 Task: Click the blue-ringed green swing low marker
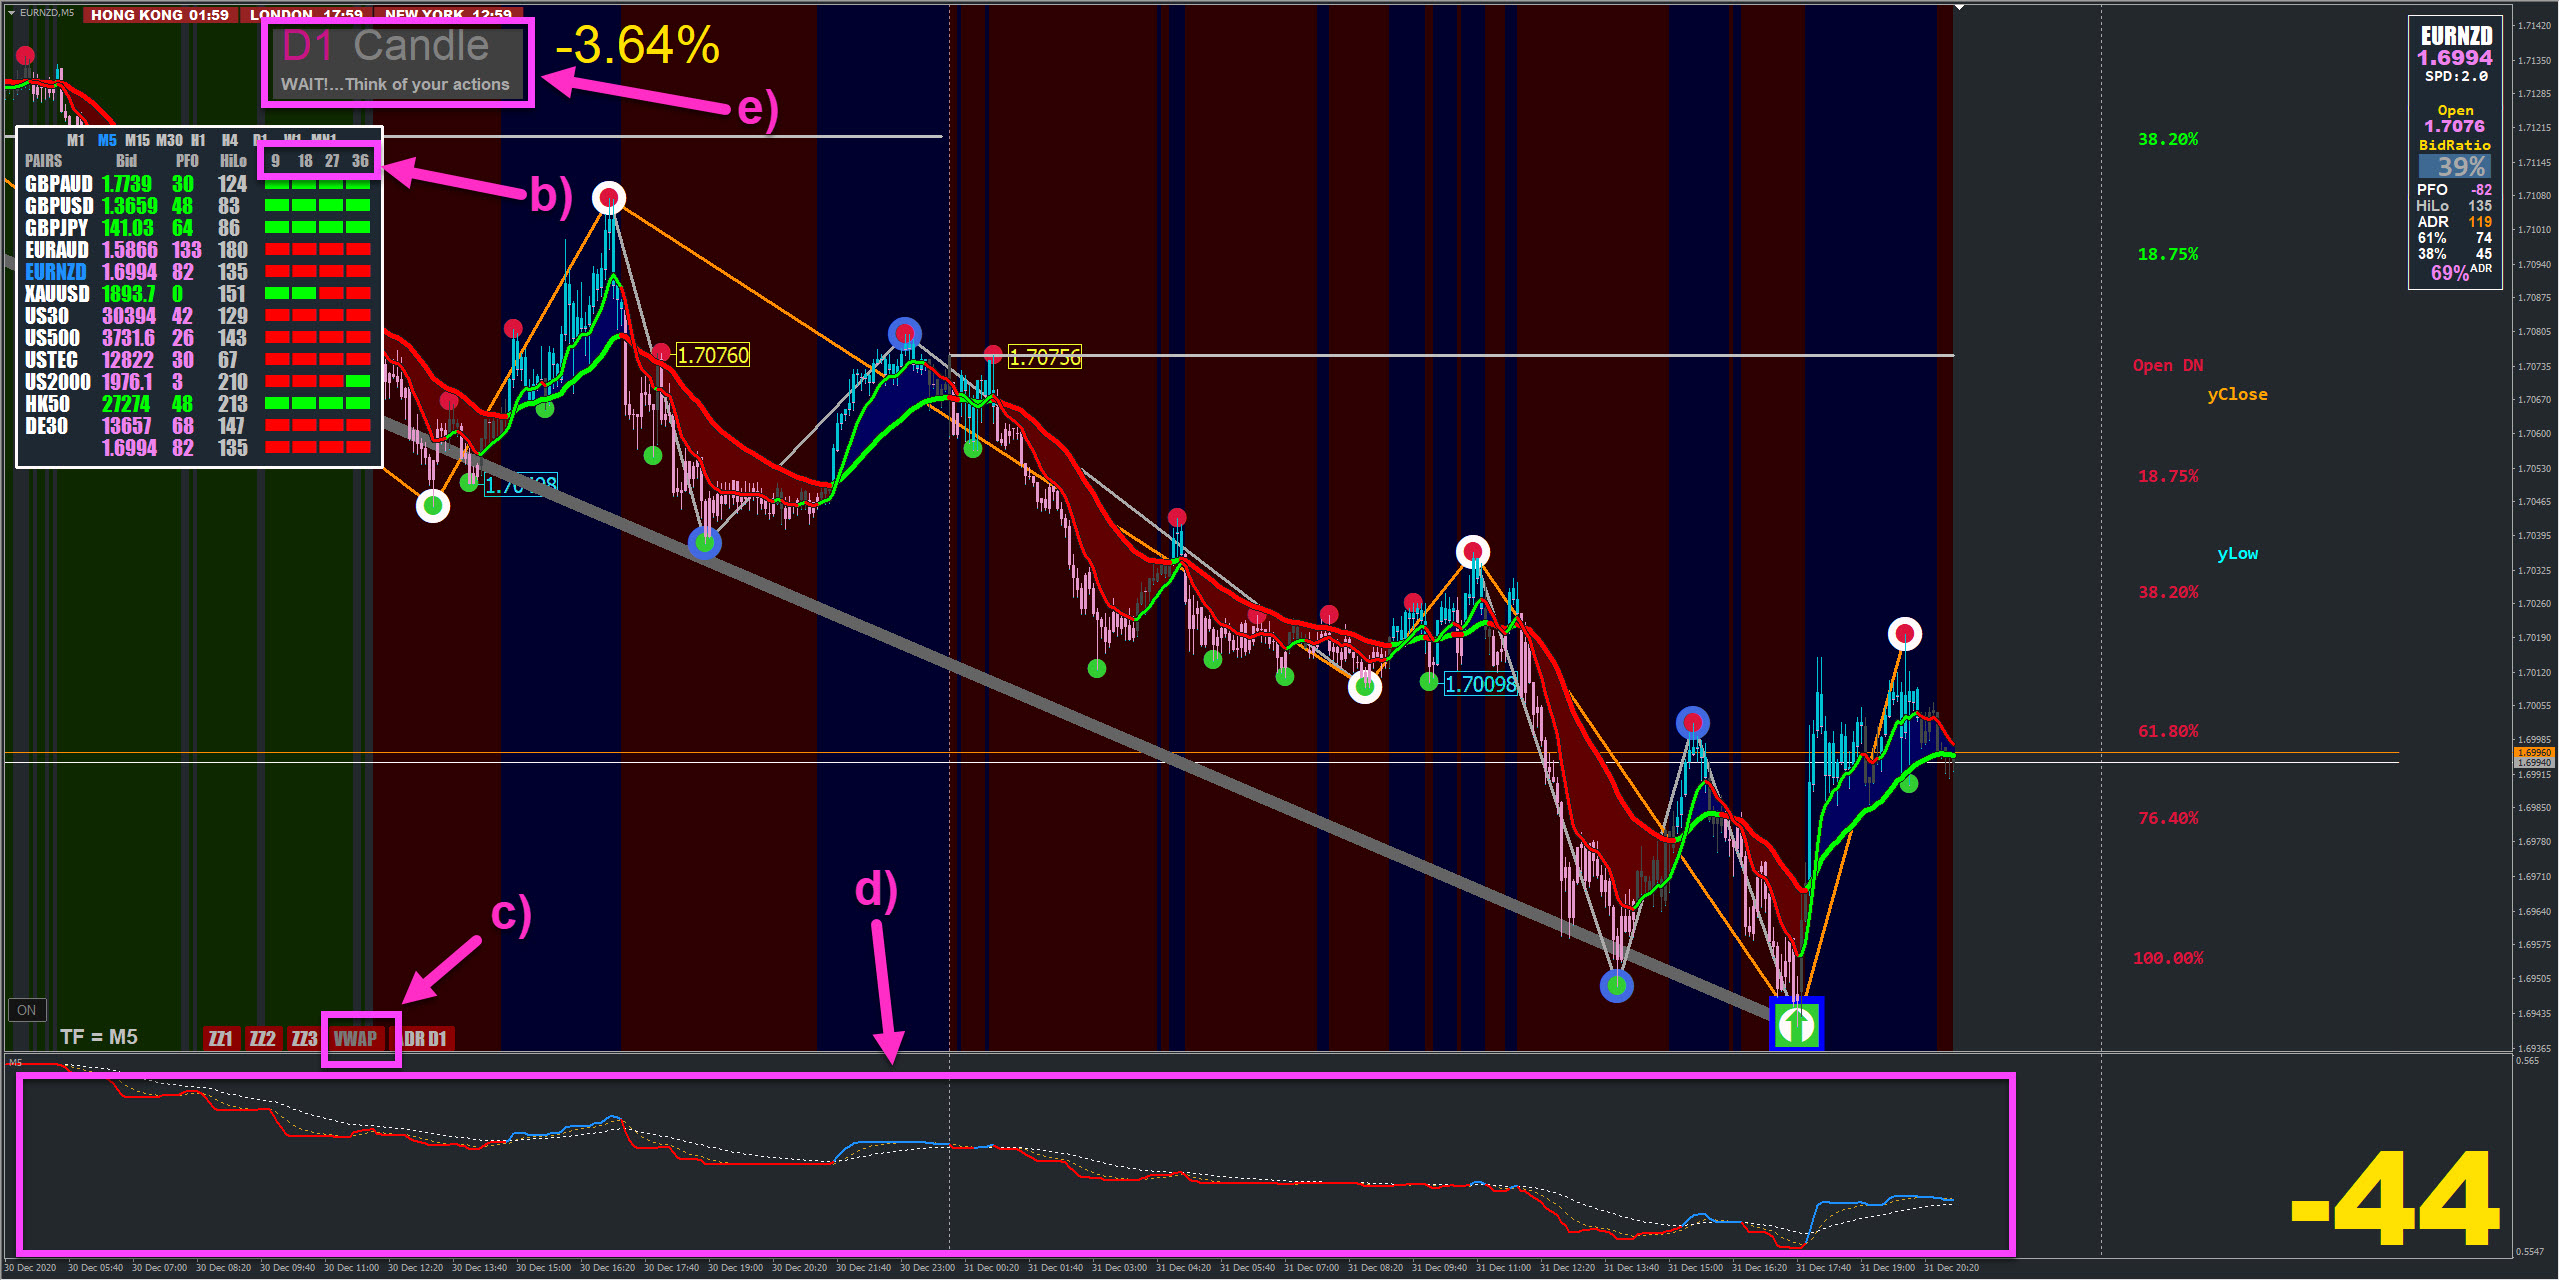click(705, 543)
